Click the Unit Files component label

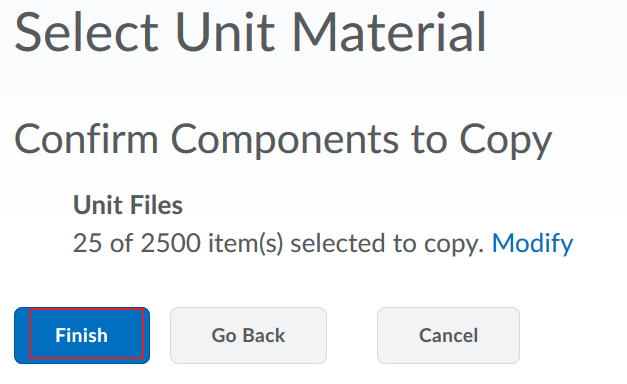(x=128, y=205)
